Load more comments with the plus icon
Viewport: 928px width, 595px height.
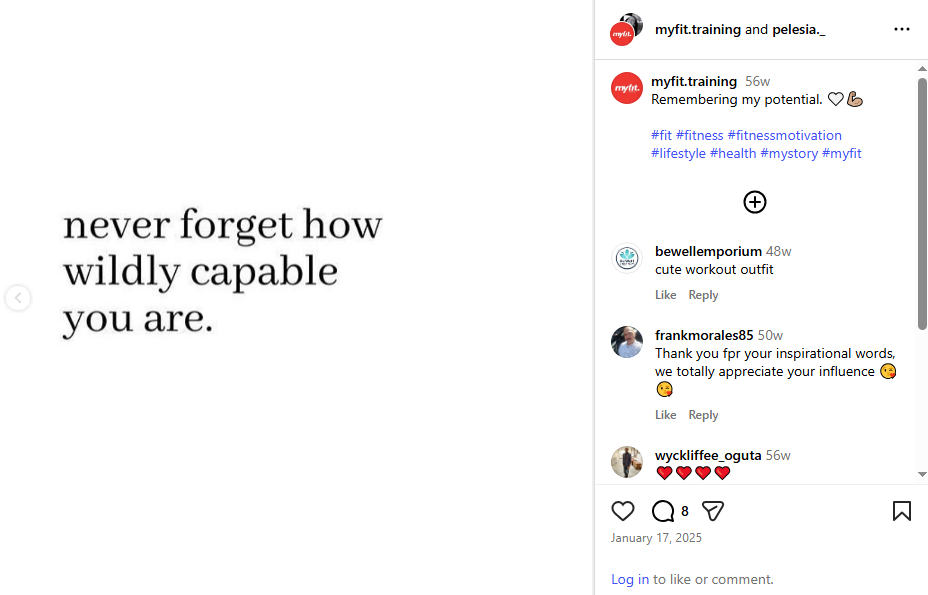point(754,201)
